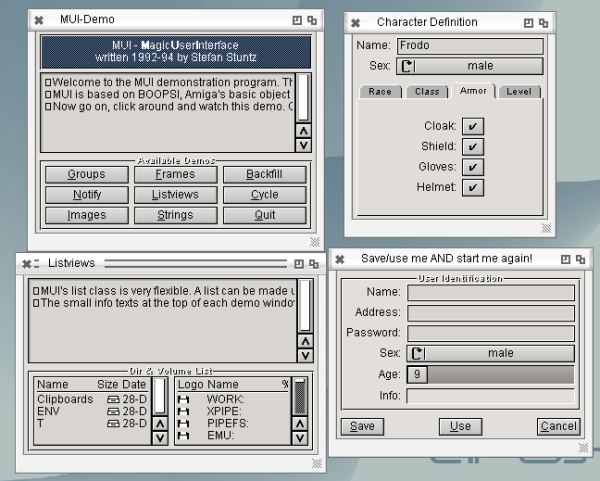Click the disk icon beside Clipboards entry
Image resolution: width=600 pixels, height=481 pixels.
(x=114, y=399)
